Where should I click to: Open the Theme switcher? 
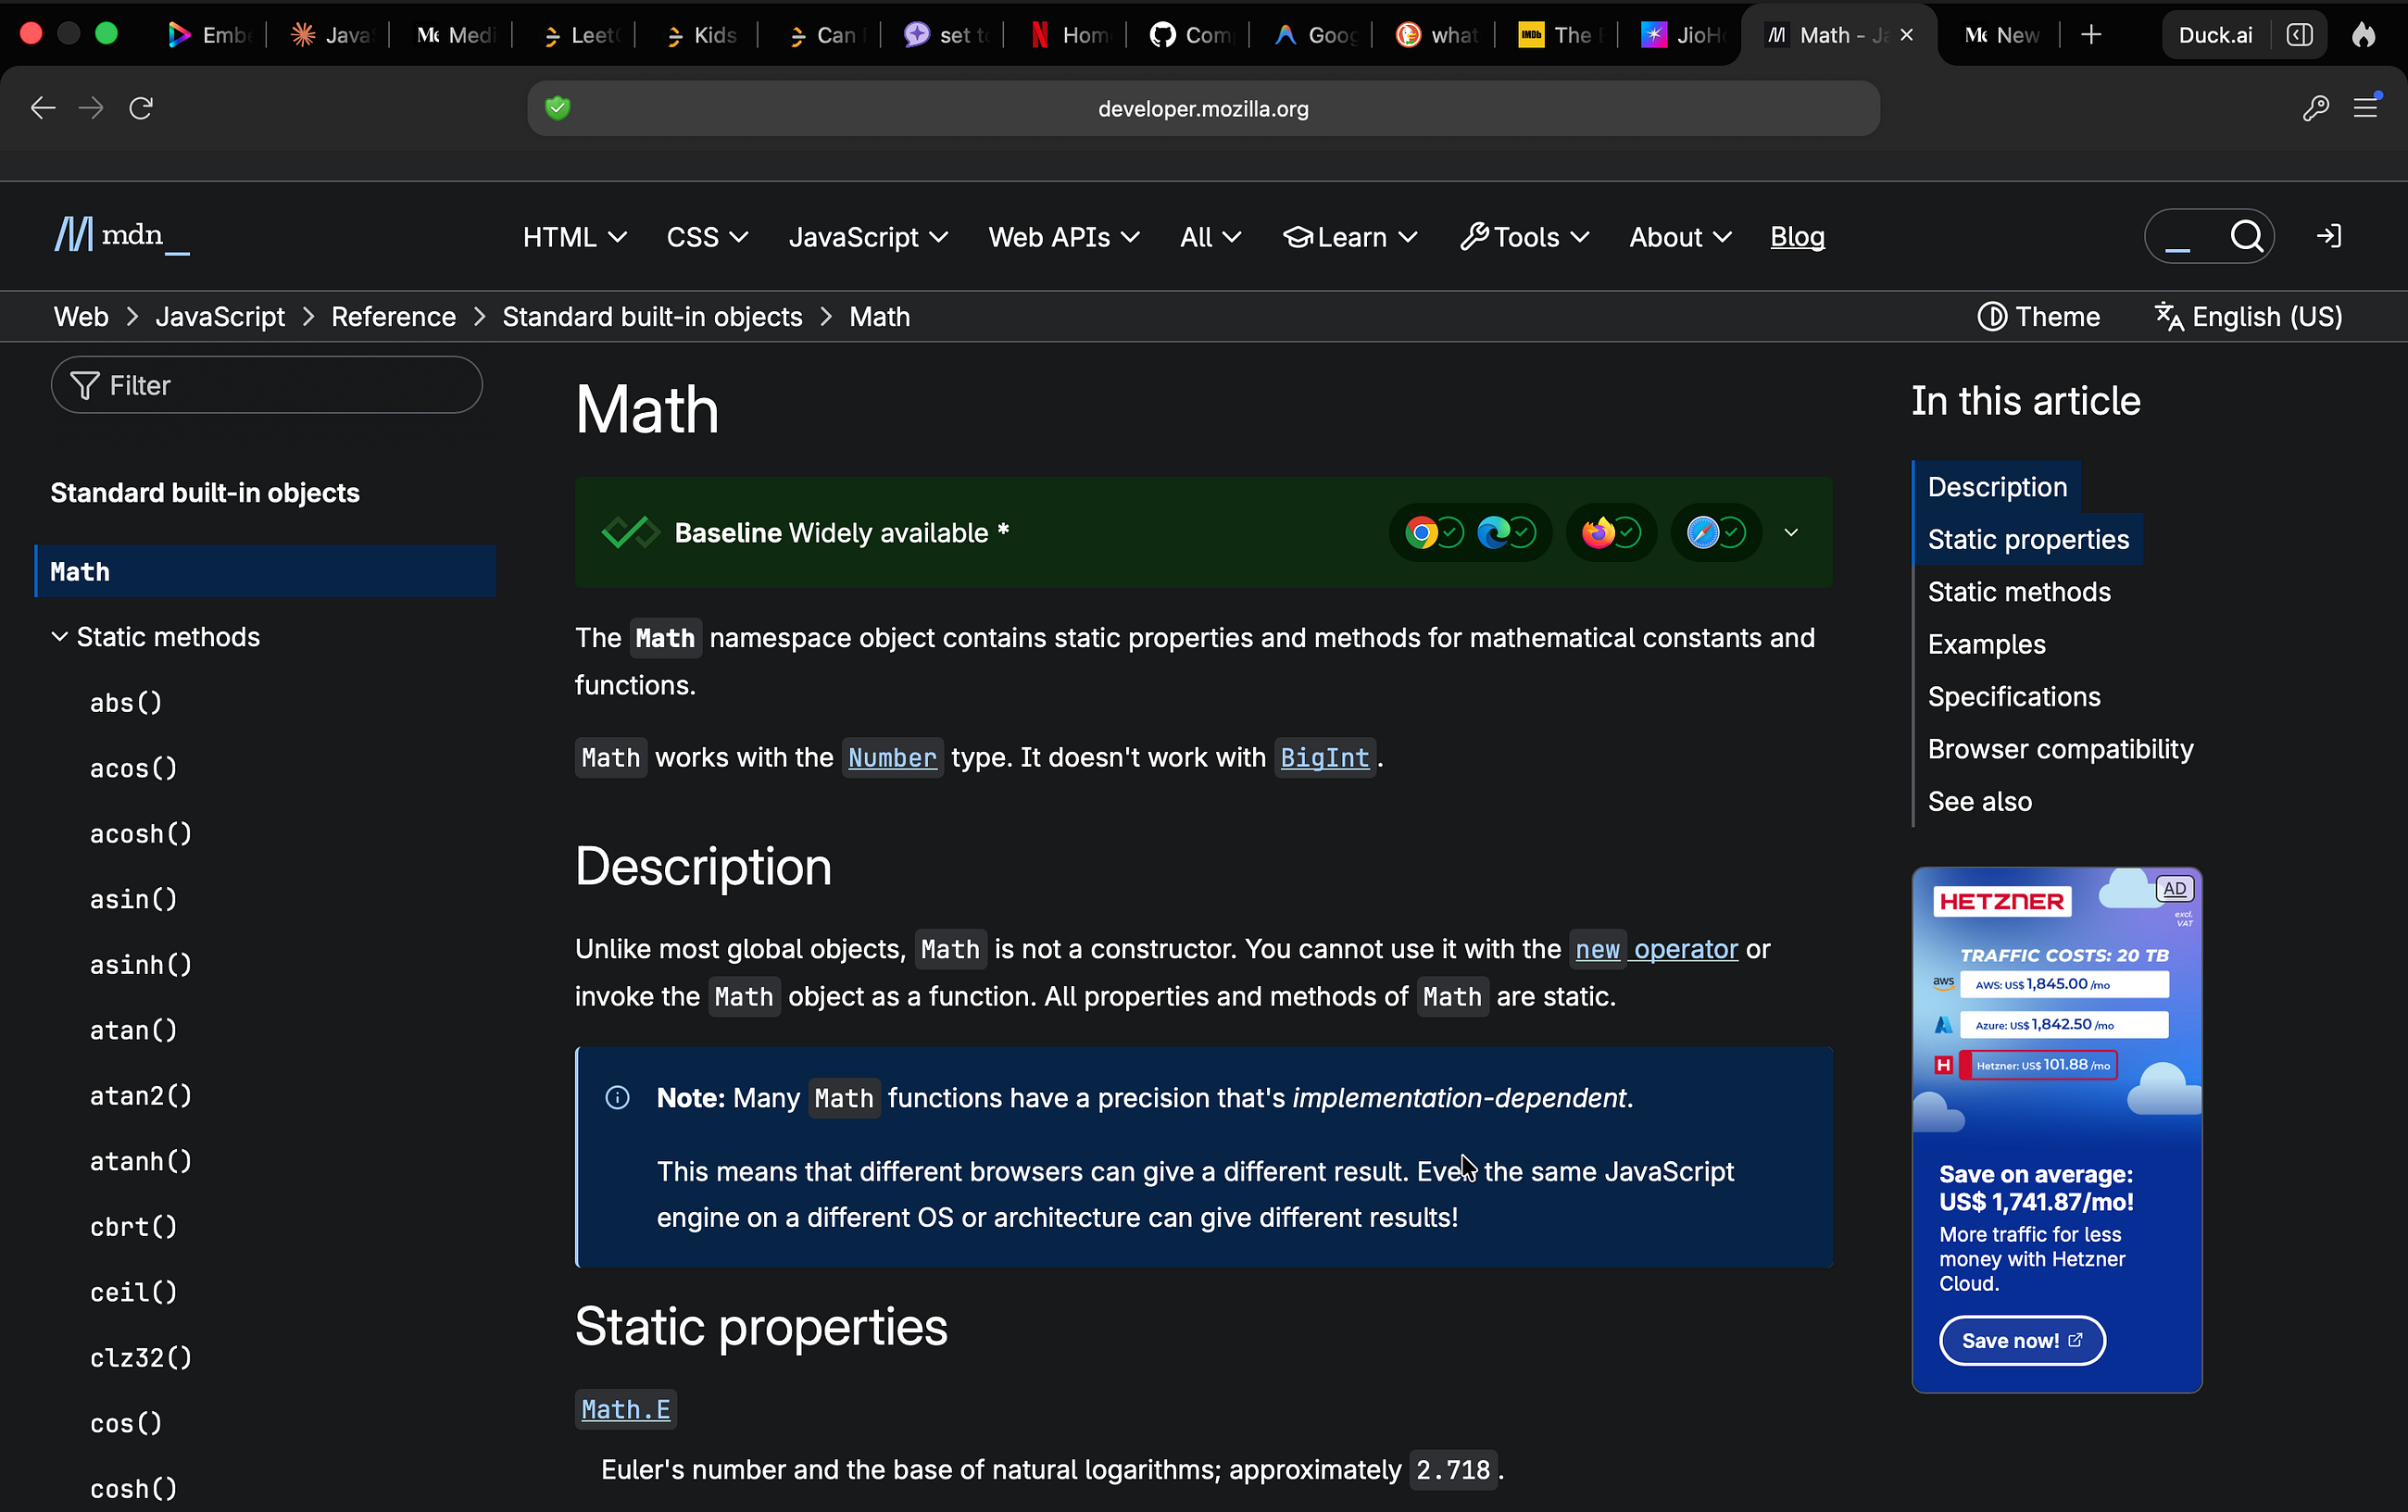pos(2038,317)
